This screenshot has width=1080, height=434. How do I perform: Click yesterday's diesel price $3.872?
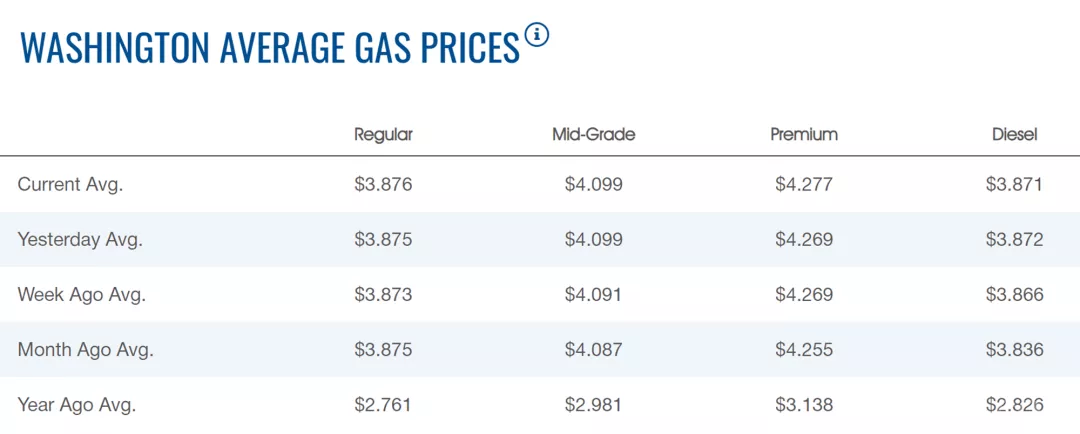[x=1015, y=240]
